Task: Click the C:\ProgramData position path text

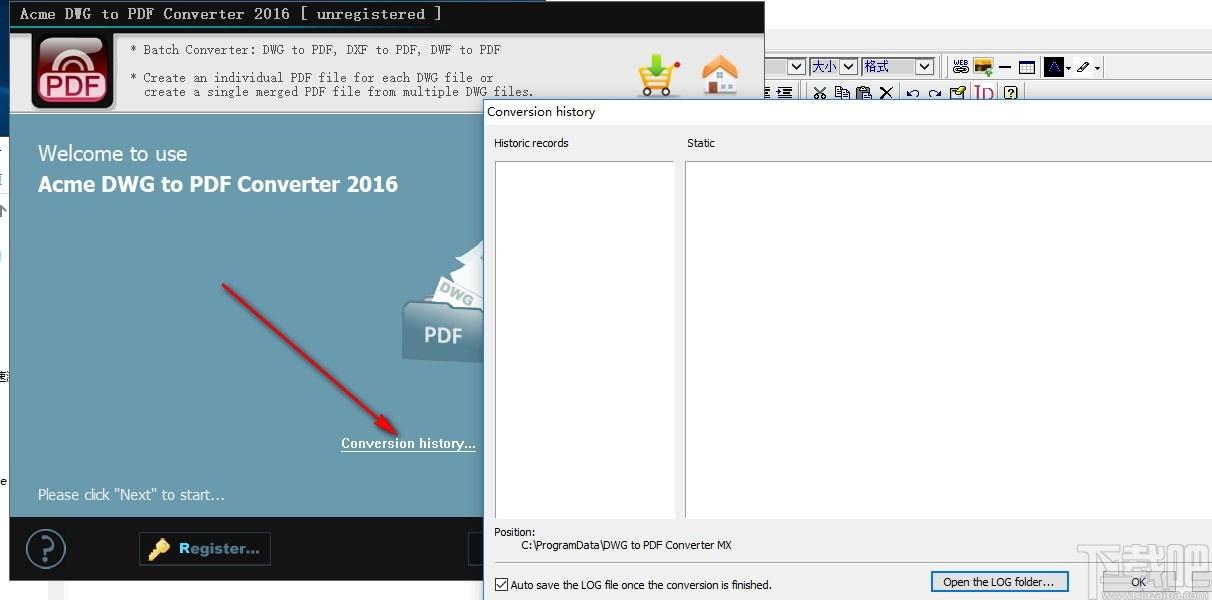Action: pos(626,545)
